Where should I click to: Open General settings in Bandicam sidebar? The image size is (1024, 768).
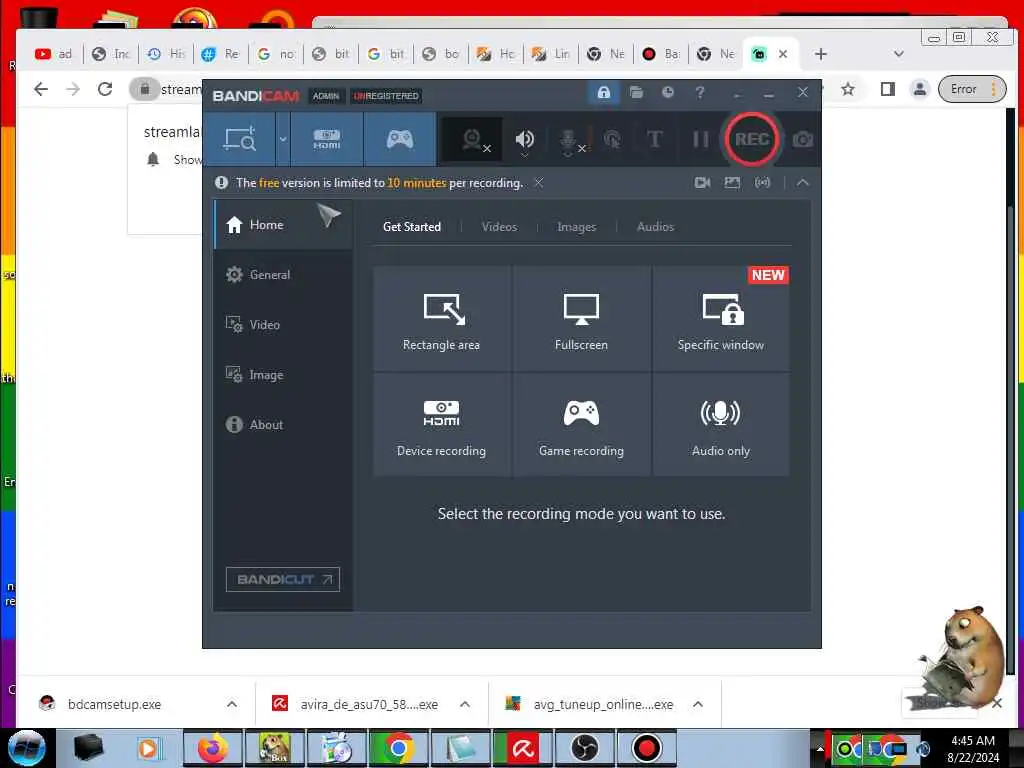coord(283,274)
